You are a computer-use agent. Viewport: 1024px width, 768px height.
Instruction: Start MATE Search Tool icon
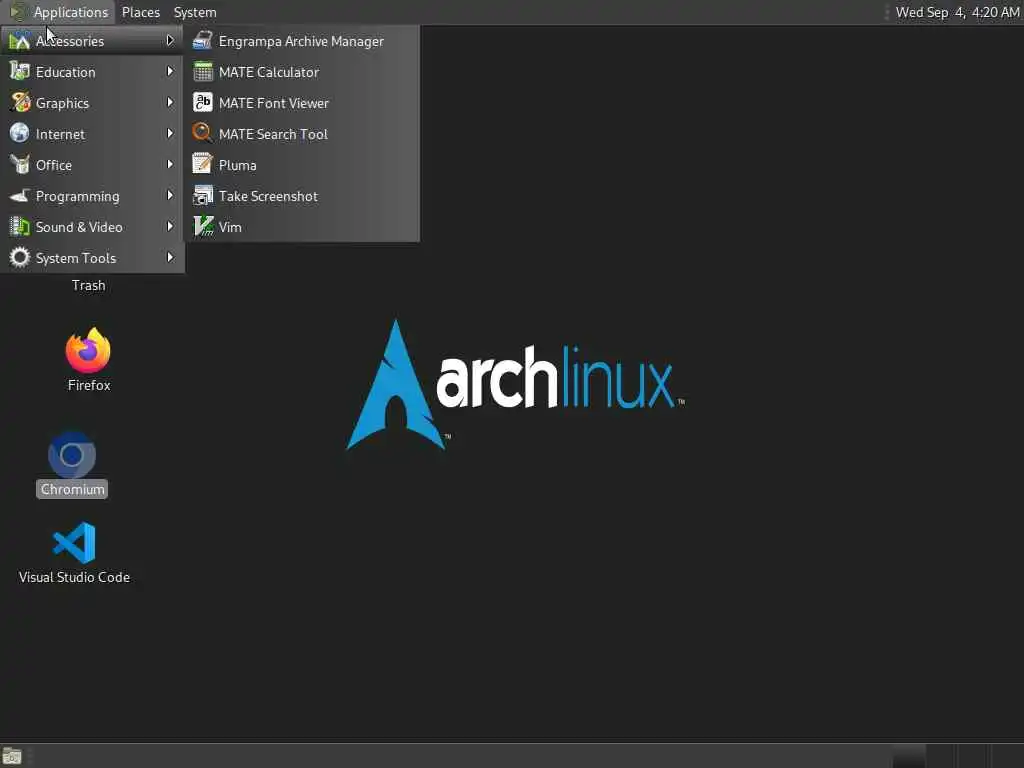click(x=202, y=133)
